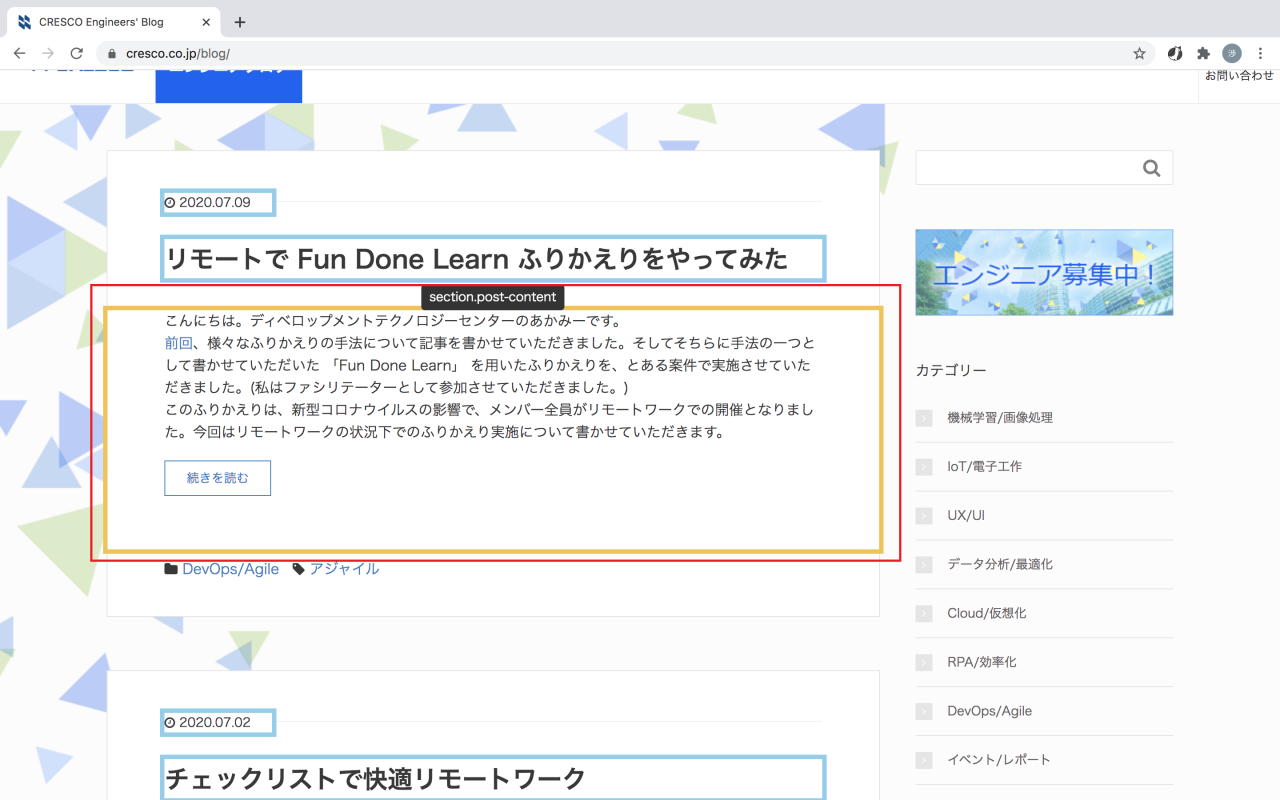Viewport: 1280px width, 800px height.
Task: Close the CRESCO Engineers' Blog tab
Action: click(205, 22)
